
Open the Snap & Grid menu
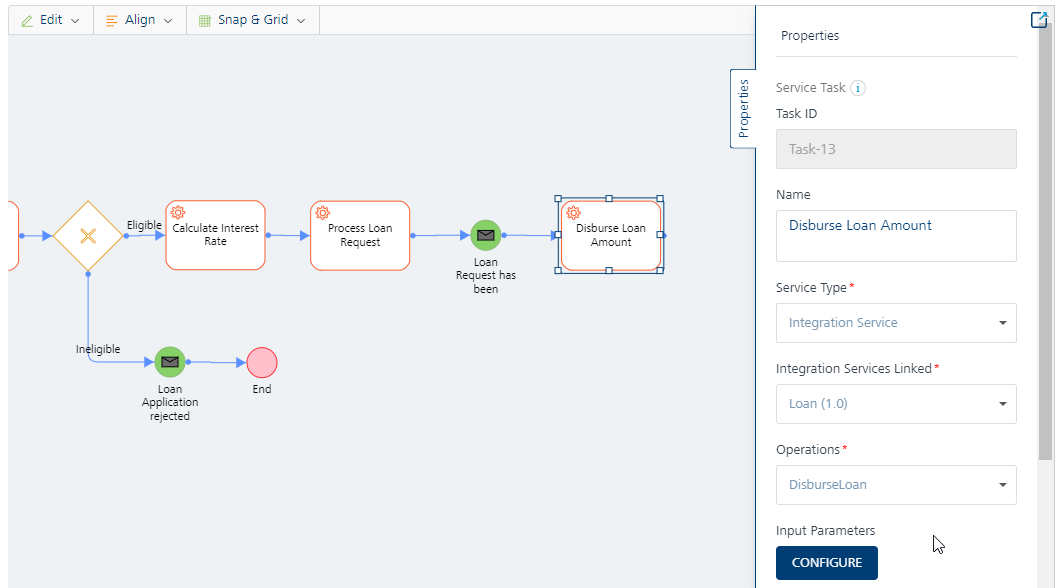(x=252, y=20)
